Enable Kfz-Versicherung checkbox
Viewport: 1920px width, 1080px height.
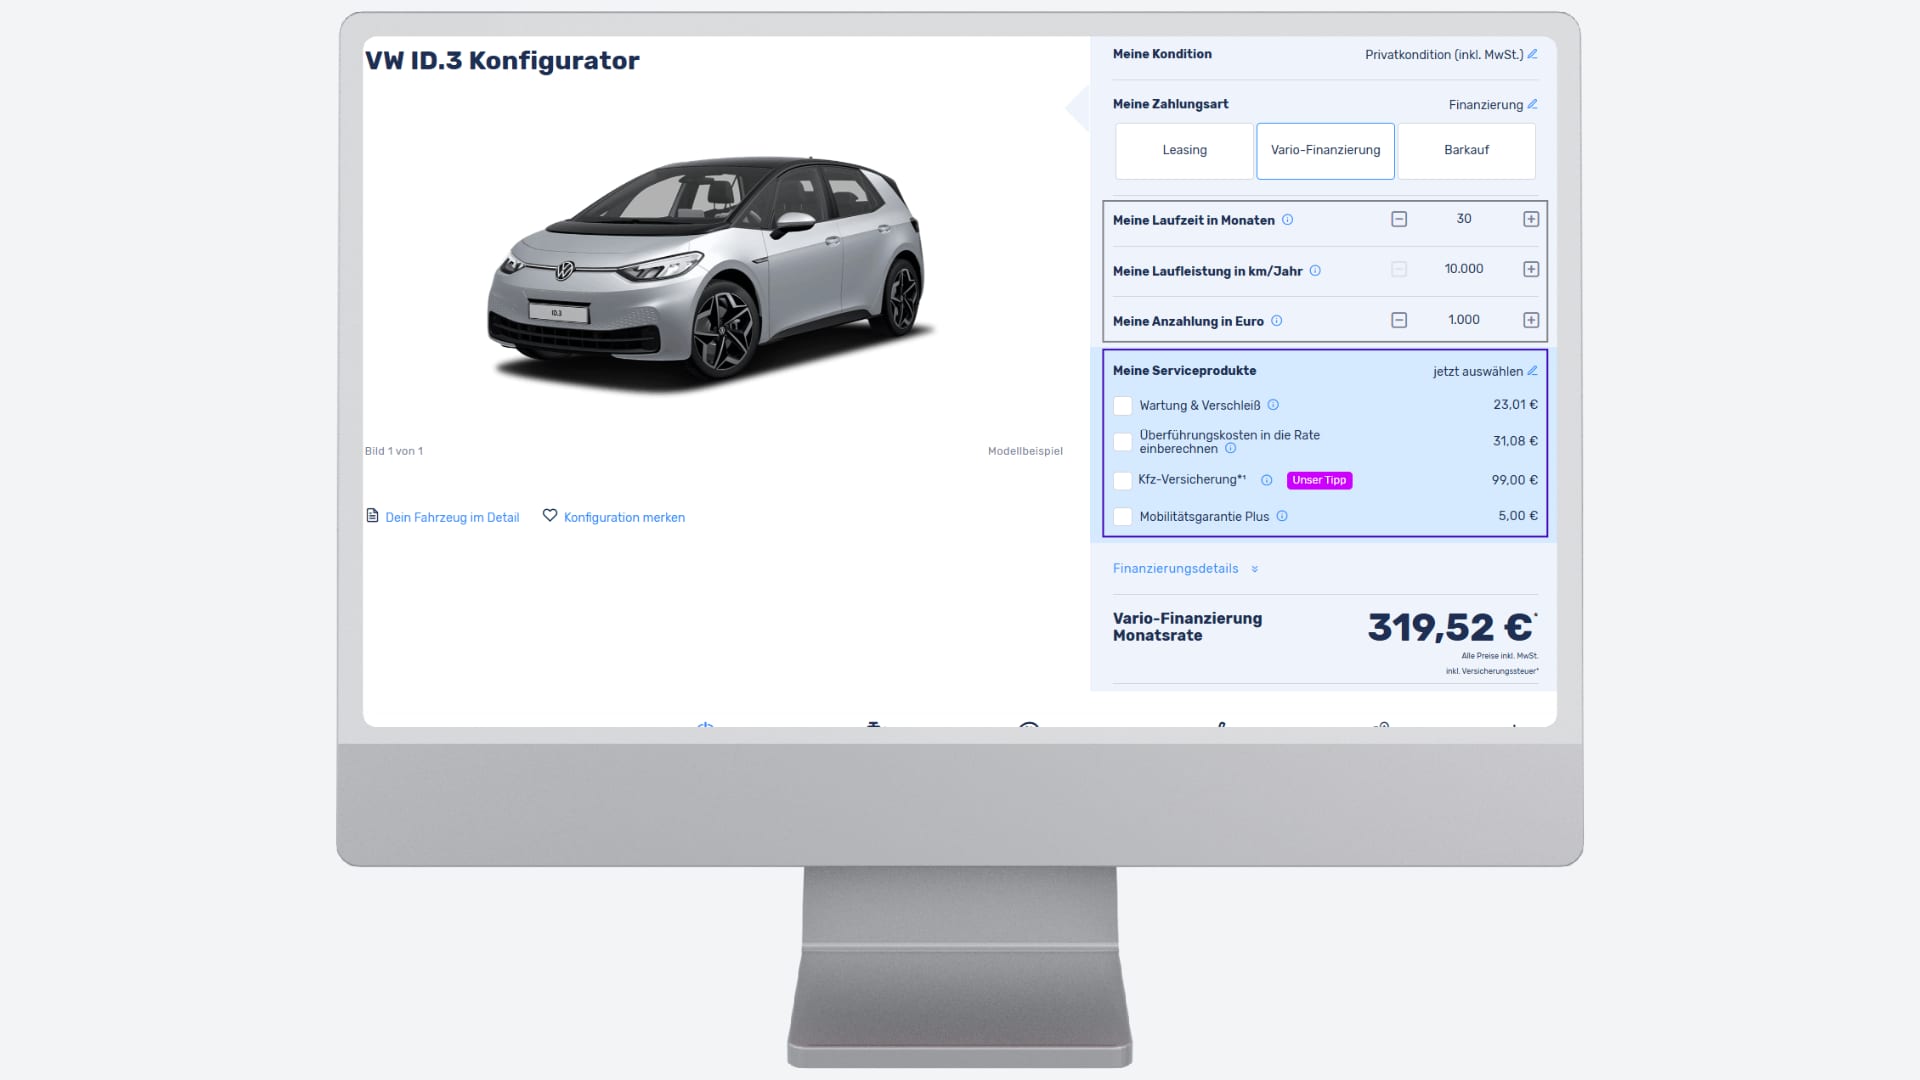pos(1123,481)
